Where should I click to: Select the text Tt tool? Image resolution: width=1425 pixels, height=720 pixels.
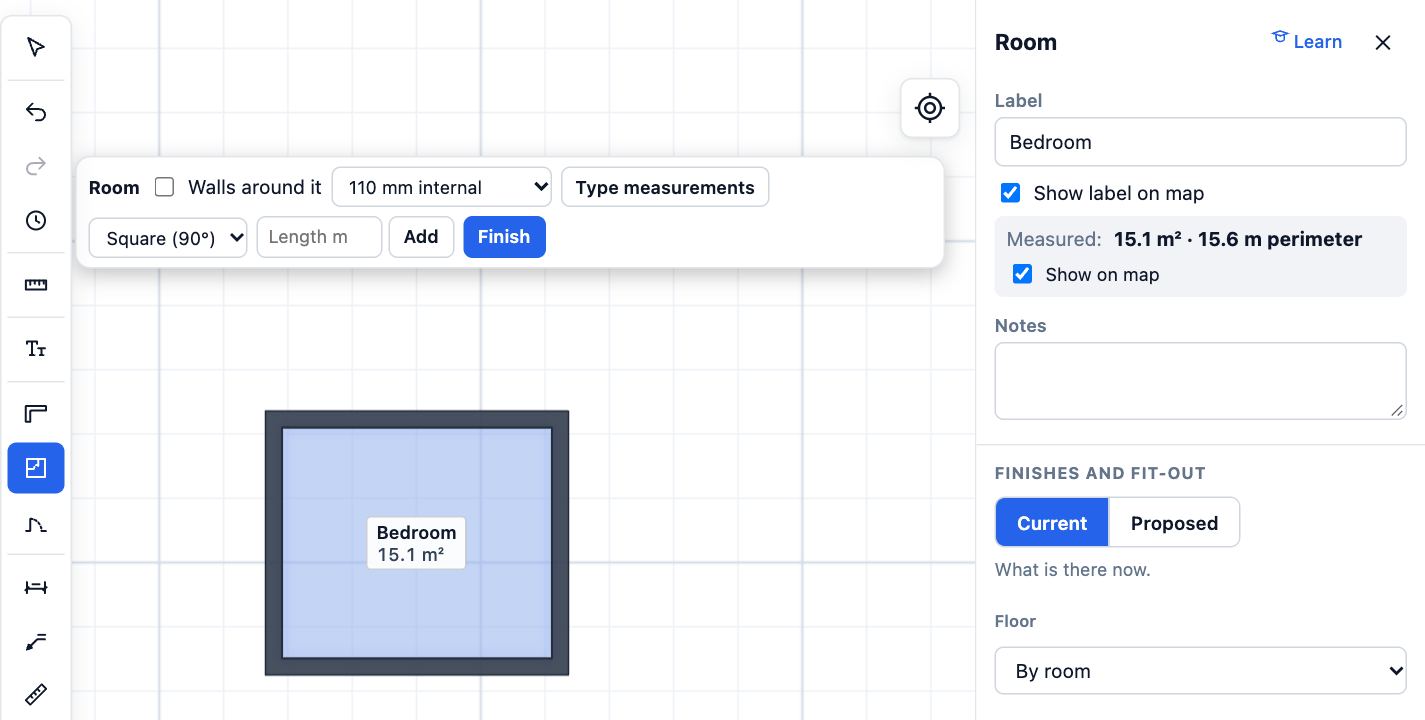(x=36, y=349)
